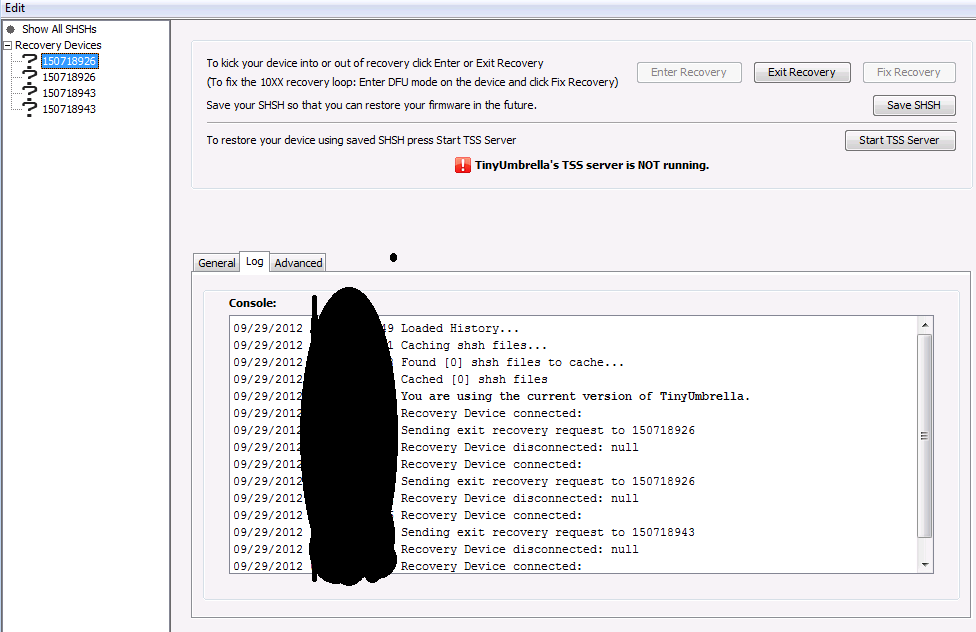Click the Found [0] shsh files log line
Screen dimensions: 976x632
512,362
